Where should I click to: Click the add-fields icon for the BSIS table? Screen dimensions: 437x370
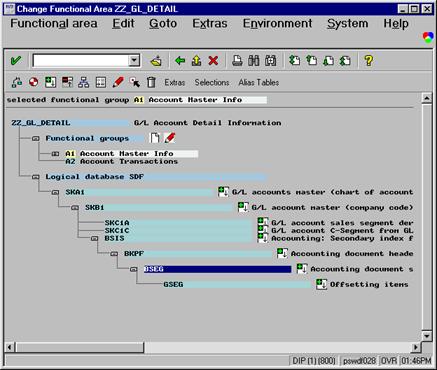(x=263, y=238)
